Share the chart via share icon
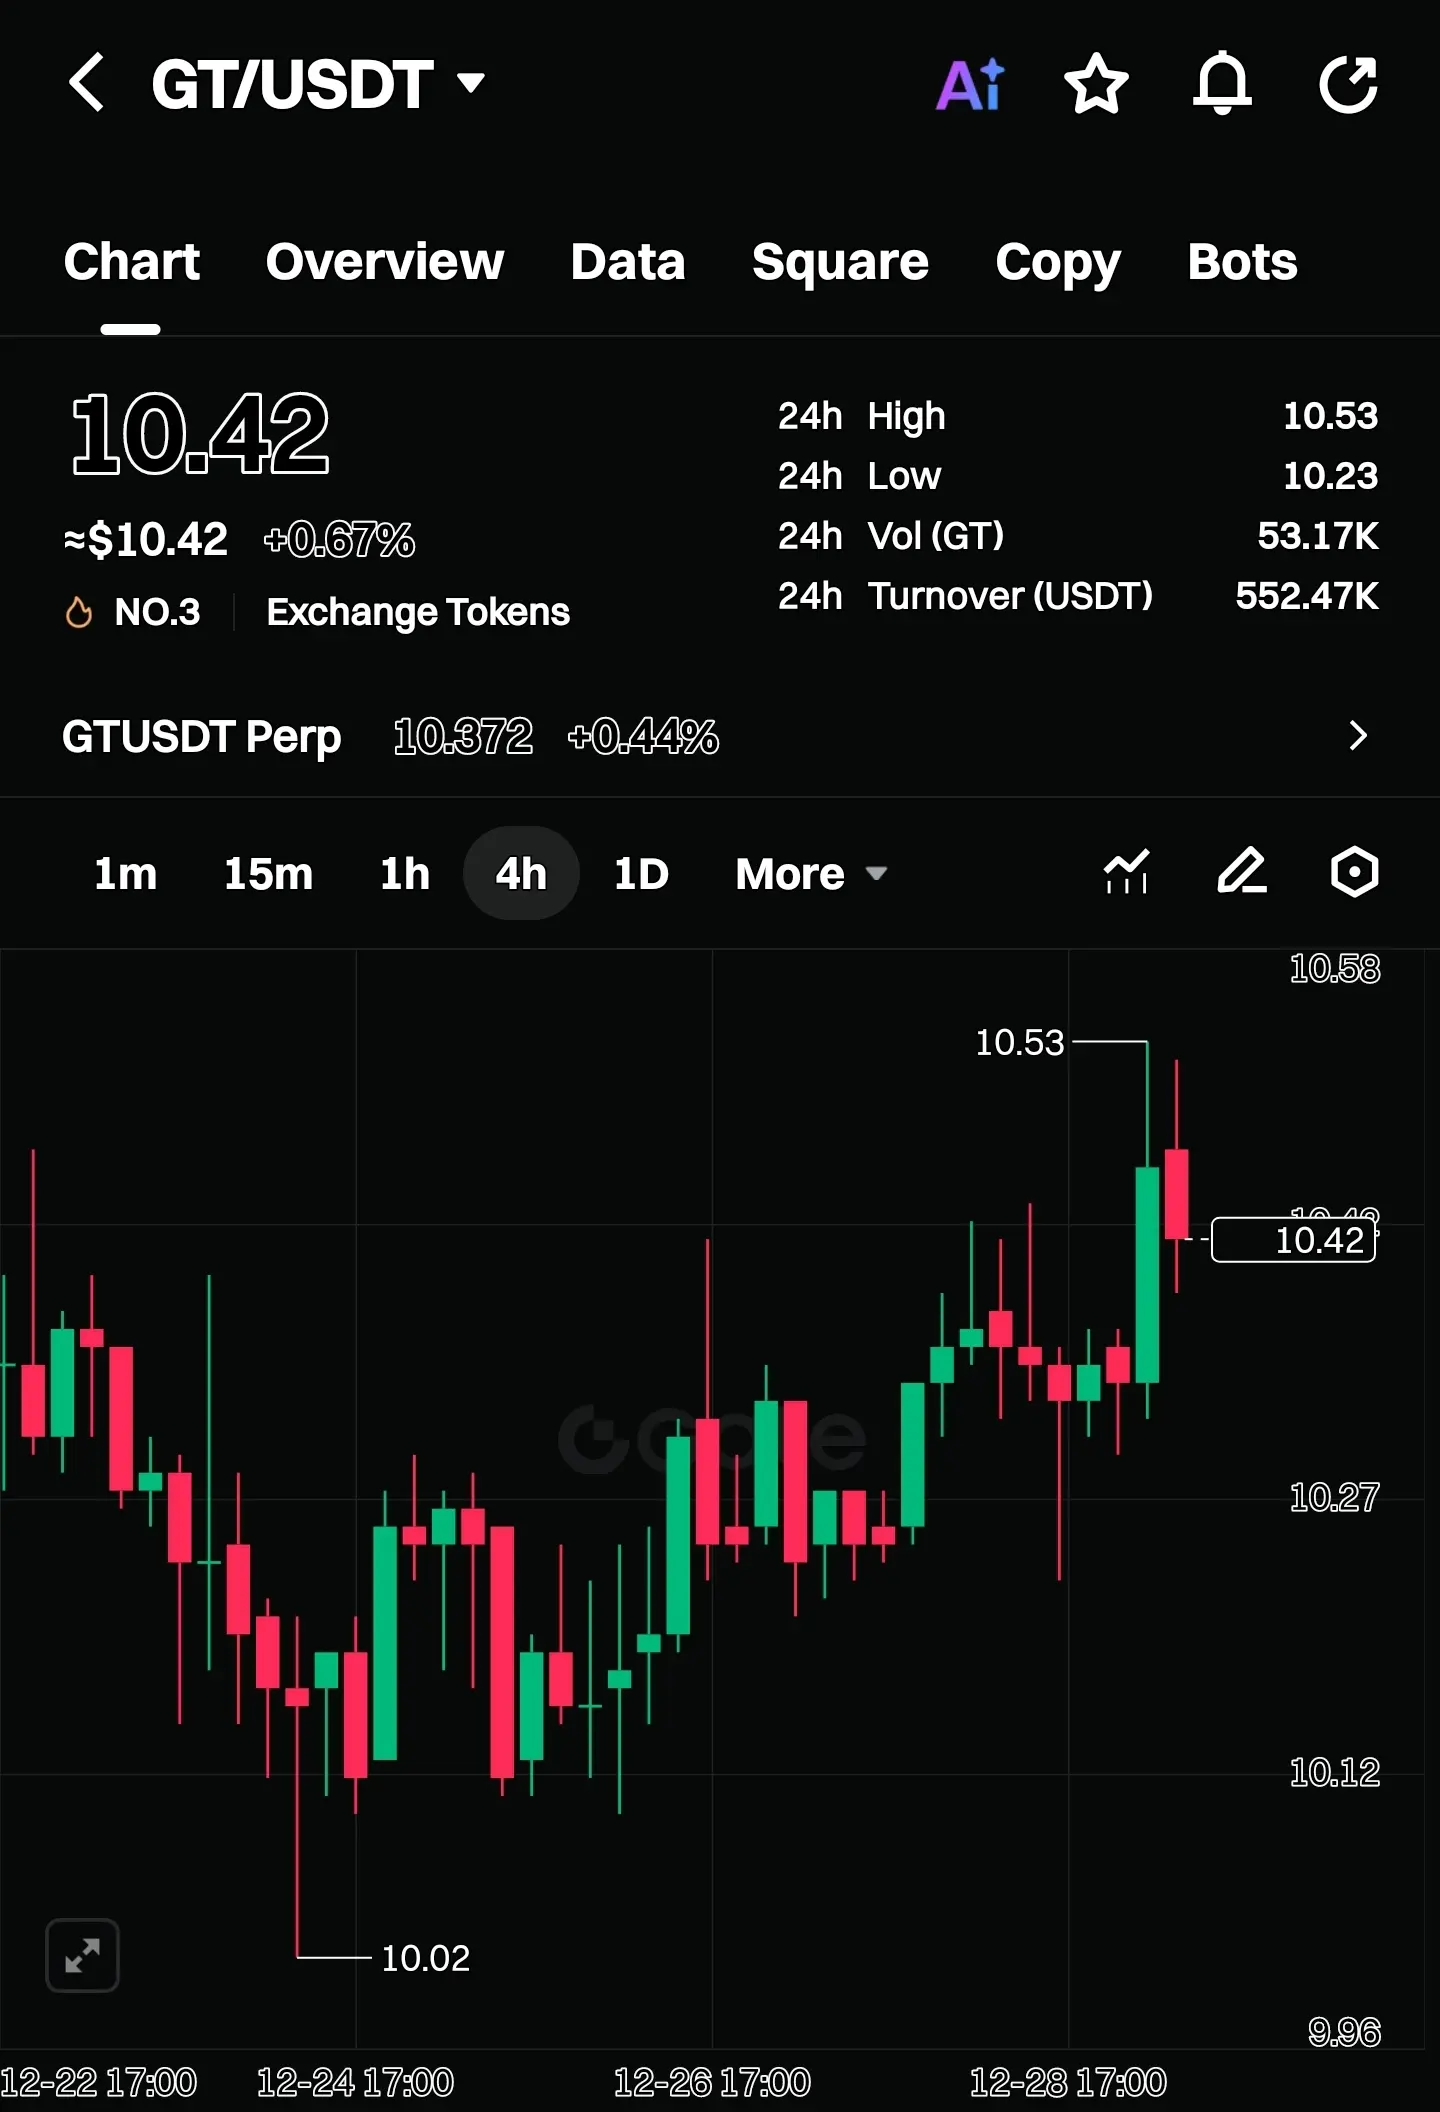The width and height of the screenshot is (1440, 2112). tap(1348, 84)
